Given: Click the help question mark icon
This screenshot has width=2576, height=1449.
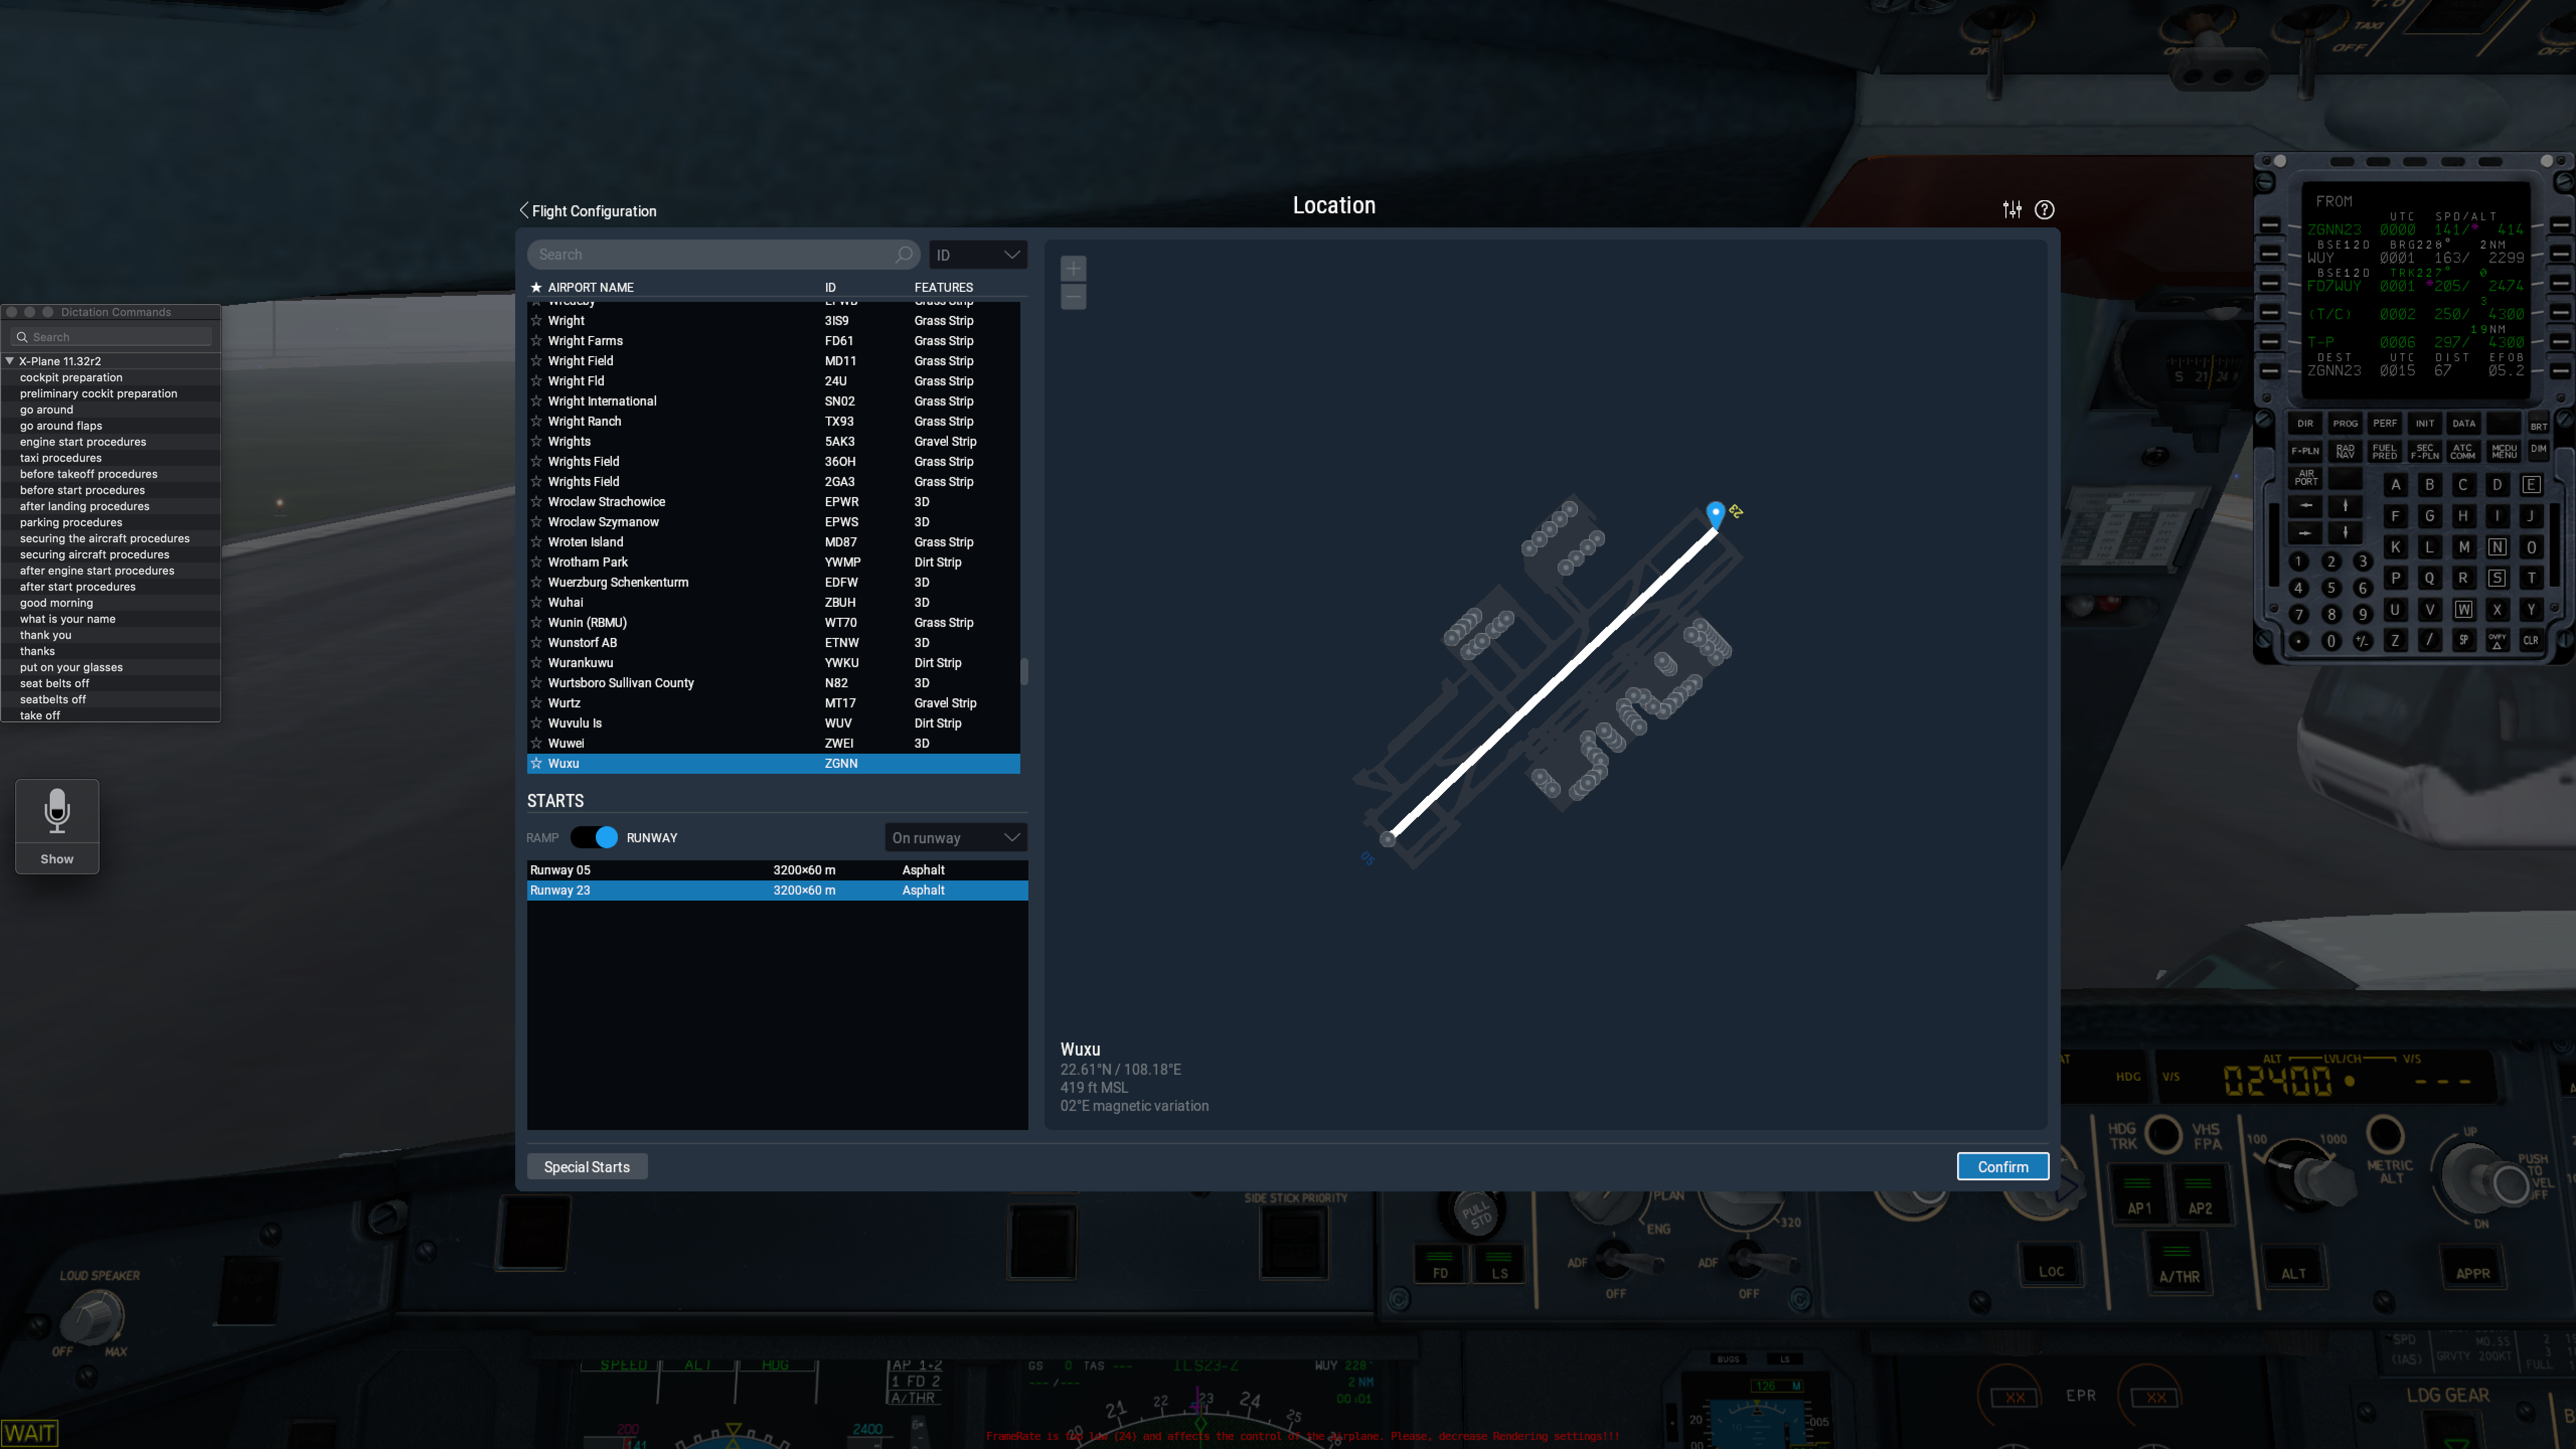Looking at the screenshot, I should coord(2045,209).
